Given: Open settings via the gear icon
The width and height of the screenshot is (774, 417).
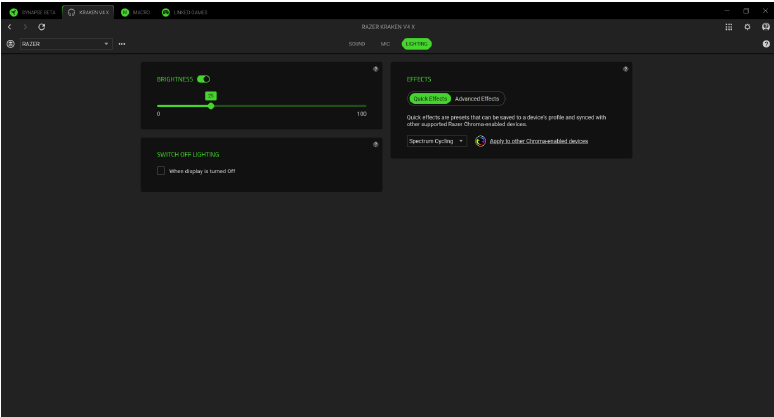Looking at the screenshot, I should [747, 27].
